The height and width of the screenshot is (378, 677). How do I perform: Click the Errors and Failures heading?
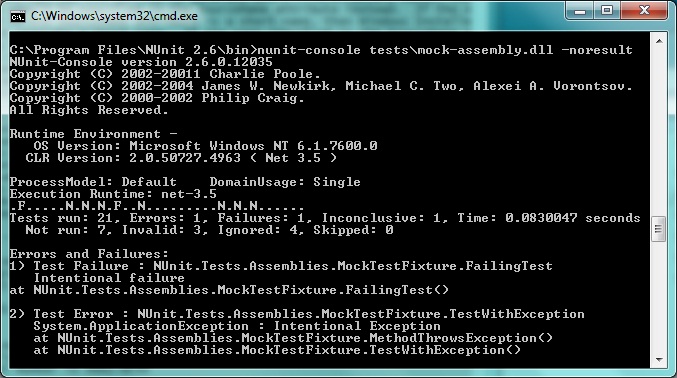(x=89, y=254)
